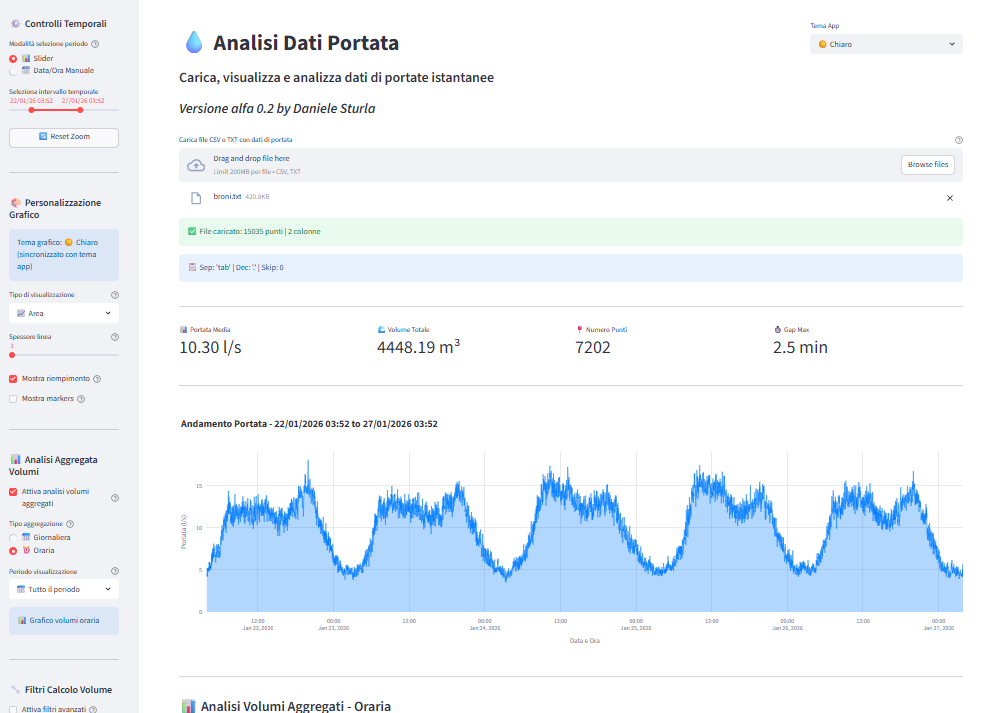
Task: Click help icon next to Mostra riempimento
Action: tap(98, 379)
